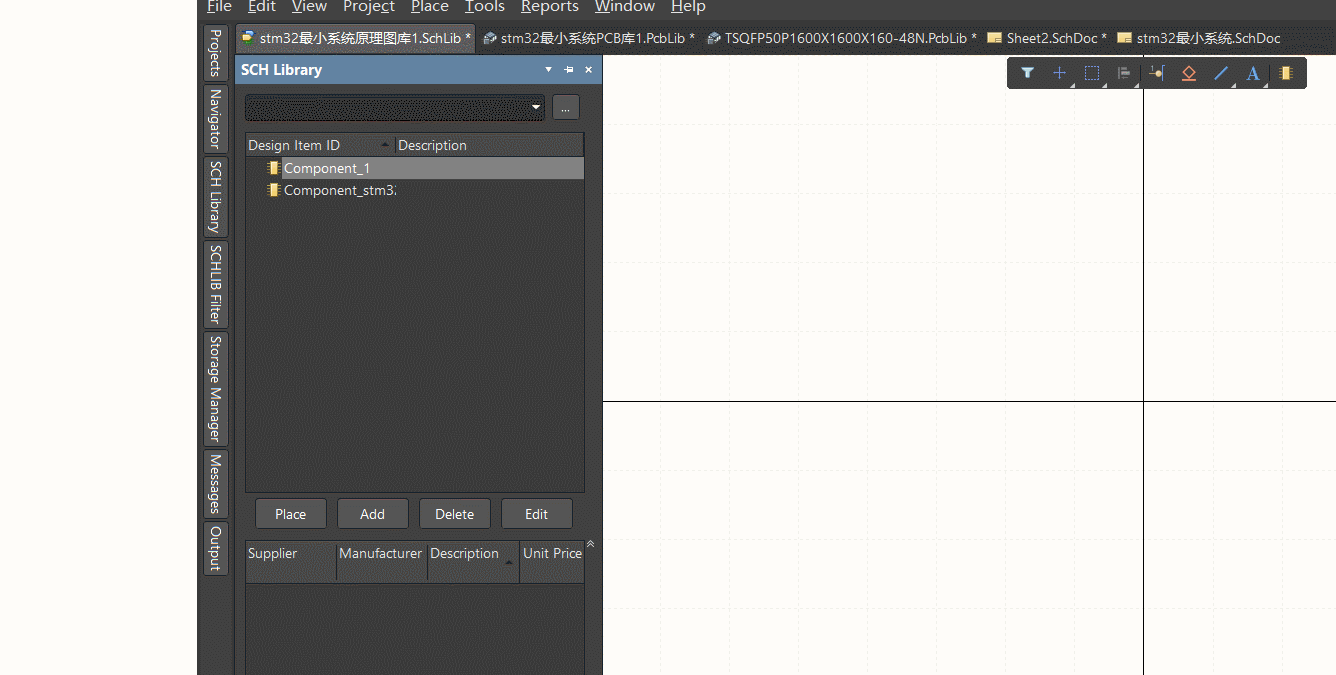Open the Place menu
The width and height of the screenshot is (1336, 675).
pyautogui.click(x=430, y=7)
